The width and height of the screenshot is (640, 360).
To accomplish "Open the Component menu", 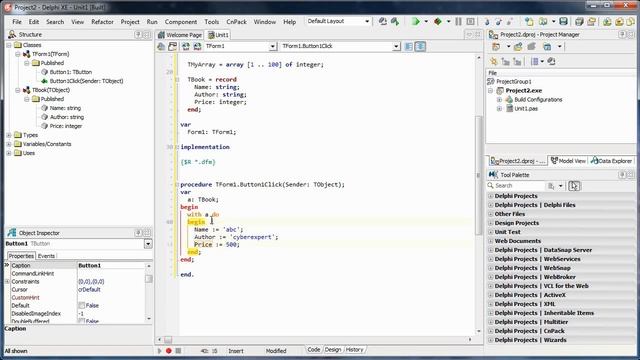I will coord(181,22).
